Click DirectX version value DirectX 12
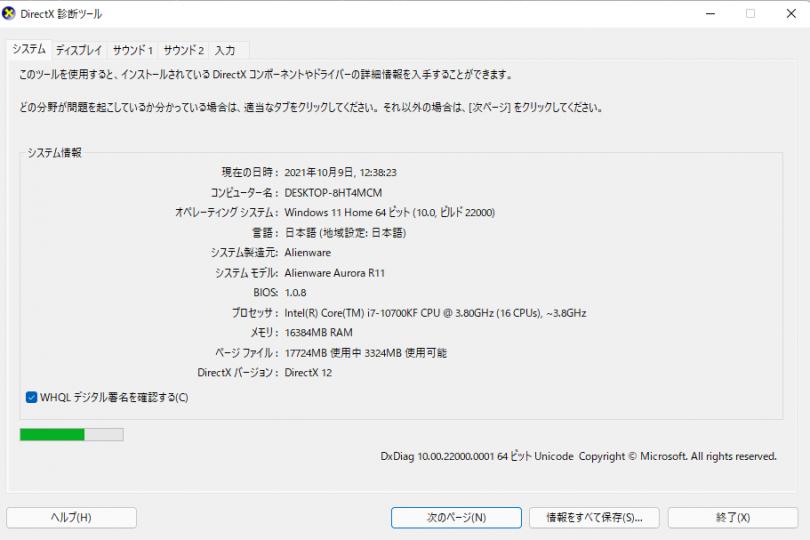The image size is (810, 540). (308, 373)
